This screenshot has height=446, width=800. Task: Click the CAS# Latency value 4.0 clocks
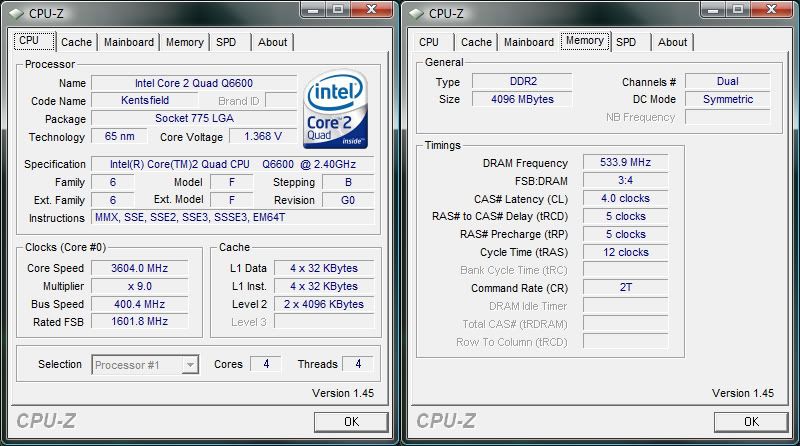click(x=626, y=198)
